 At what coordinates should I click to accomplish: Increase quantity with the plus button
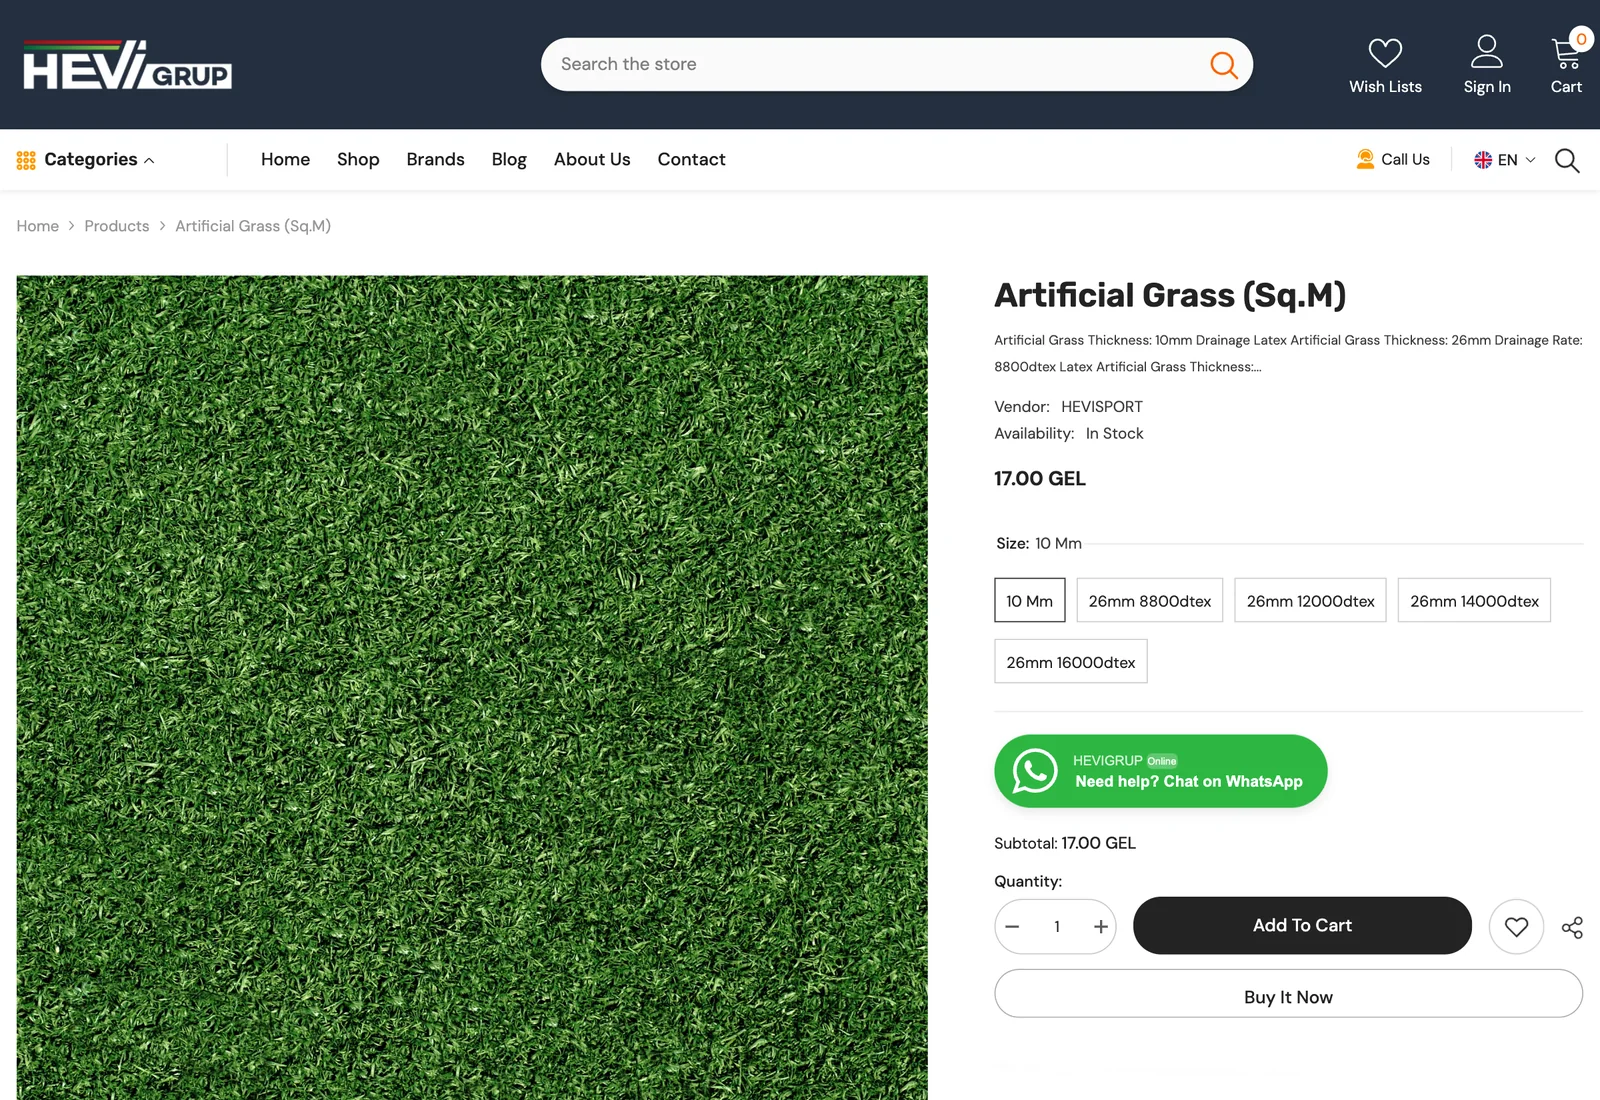[1101, 927]
